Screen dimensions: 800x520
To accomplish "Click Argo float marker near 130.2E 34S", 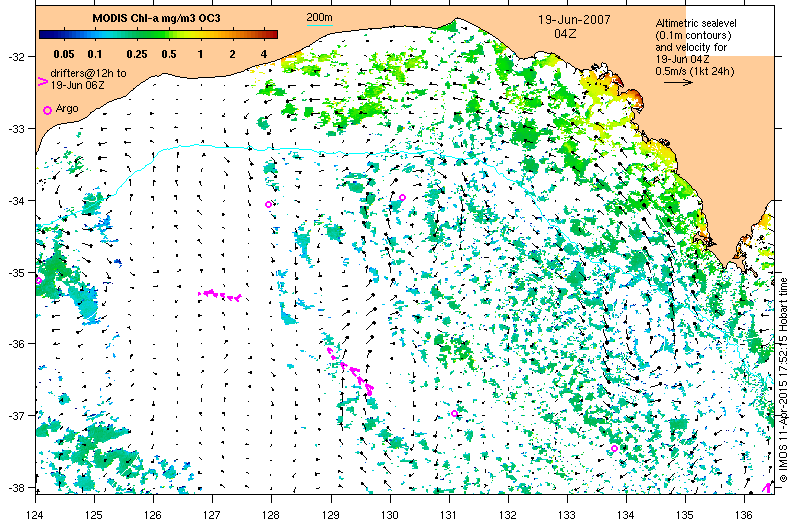I will (x=403, y=197).
